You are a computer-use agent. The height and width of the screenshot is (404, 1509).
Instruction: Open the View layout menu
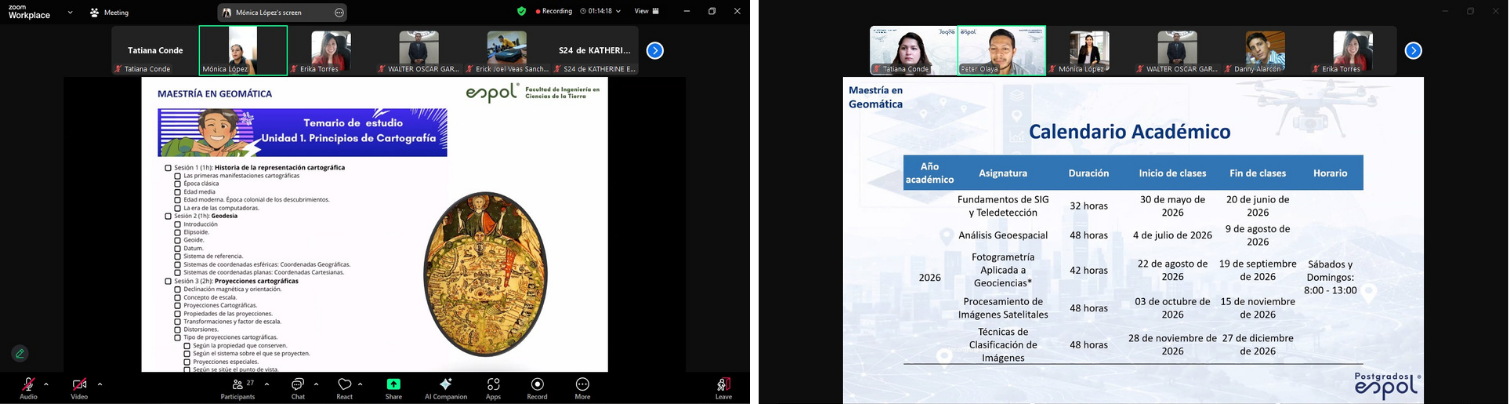tap(647, 11)
